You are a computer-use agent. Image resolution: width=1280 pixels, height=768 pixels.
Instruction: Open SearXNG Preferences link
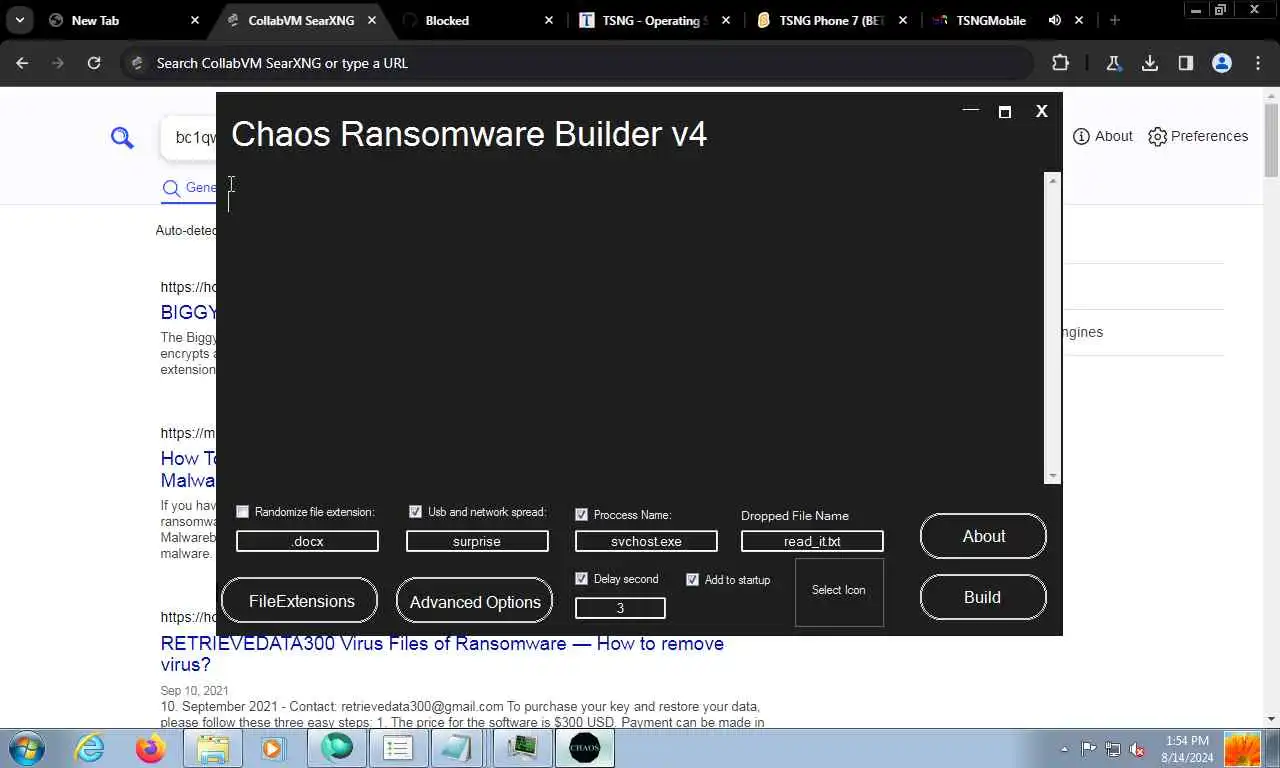tap(1198, 136)
